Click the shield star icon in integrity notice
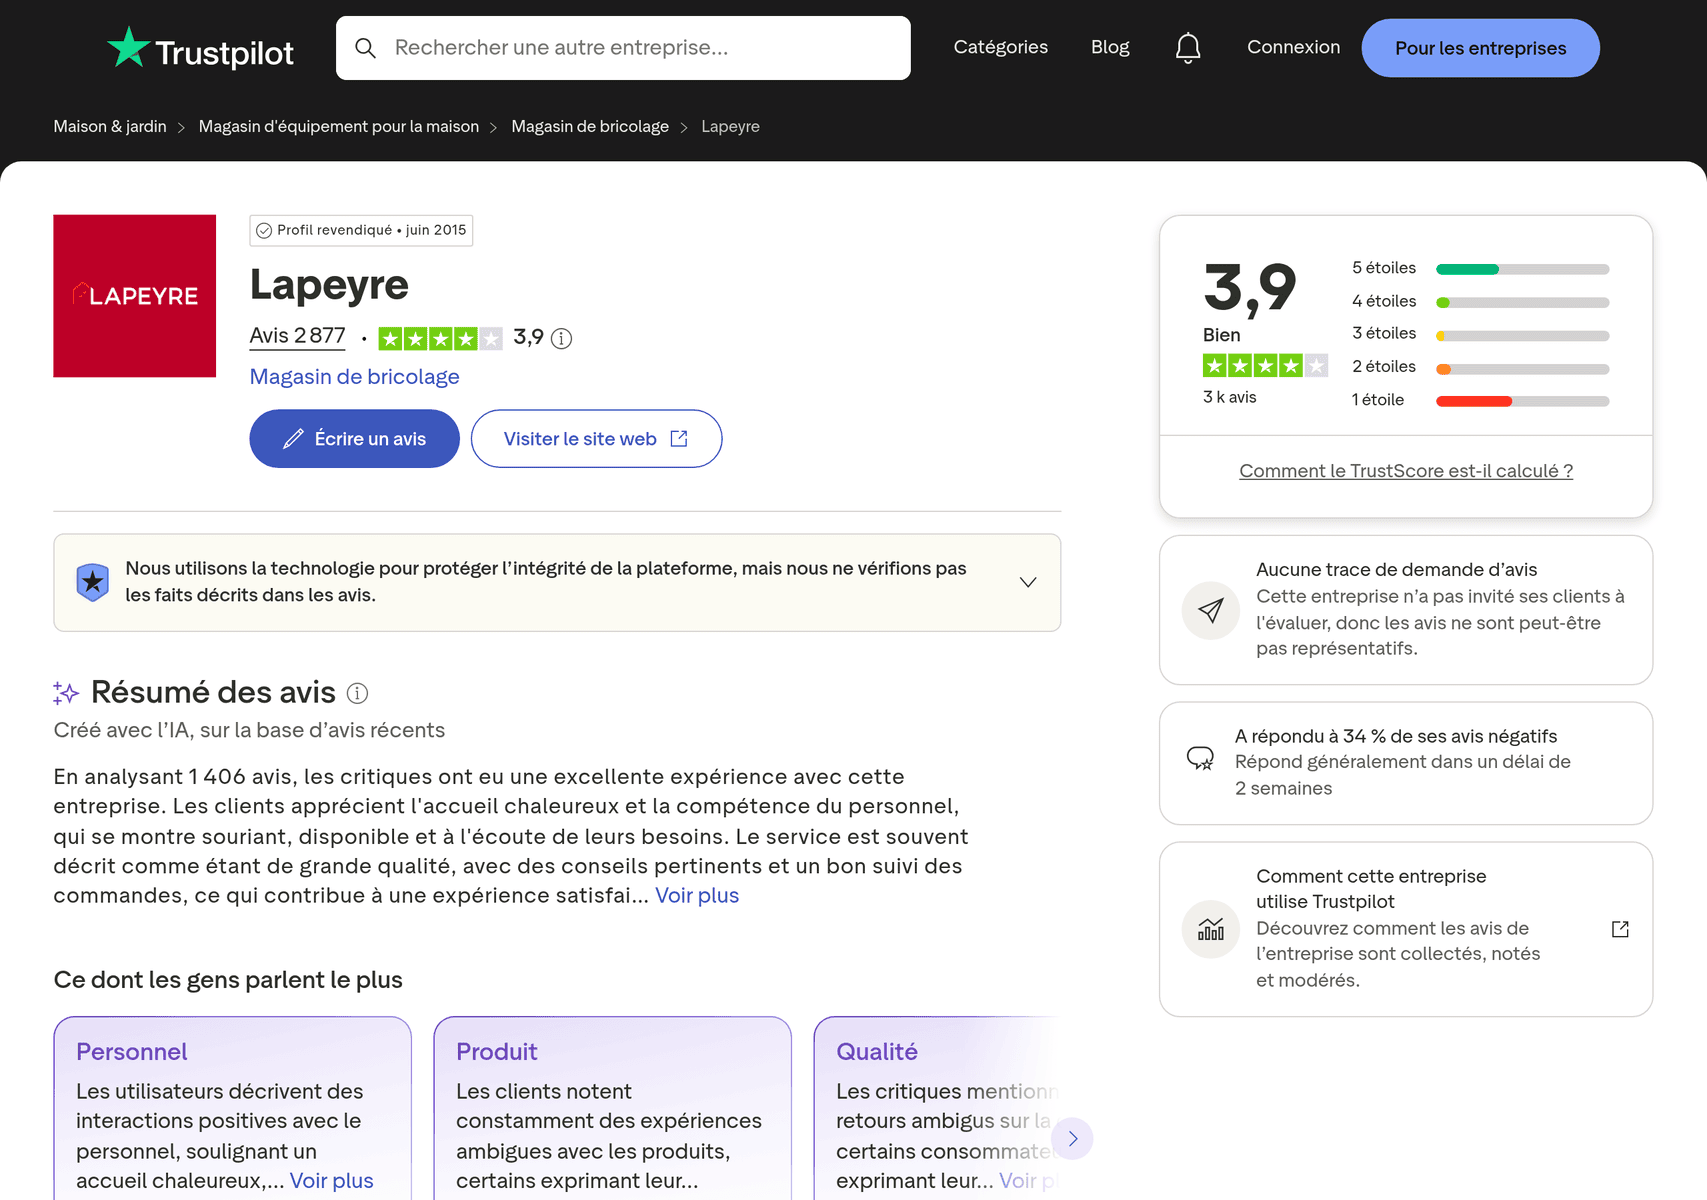The height and width of the screenshot is (1200, 1707). (x=93, y=582)
